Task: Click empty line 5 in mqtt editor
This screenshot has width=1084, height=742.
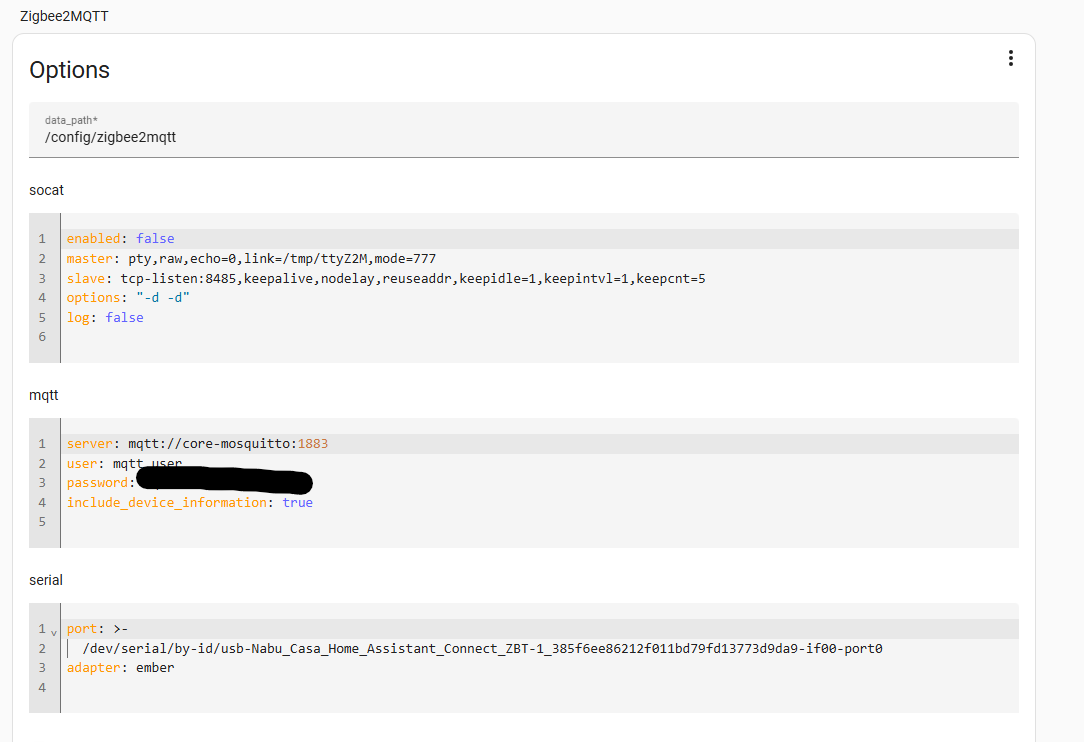Action: pyautogui.click(x=539, y=522)
